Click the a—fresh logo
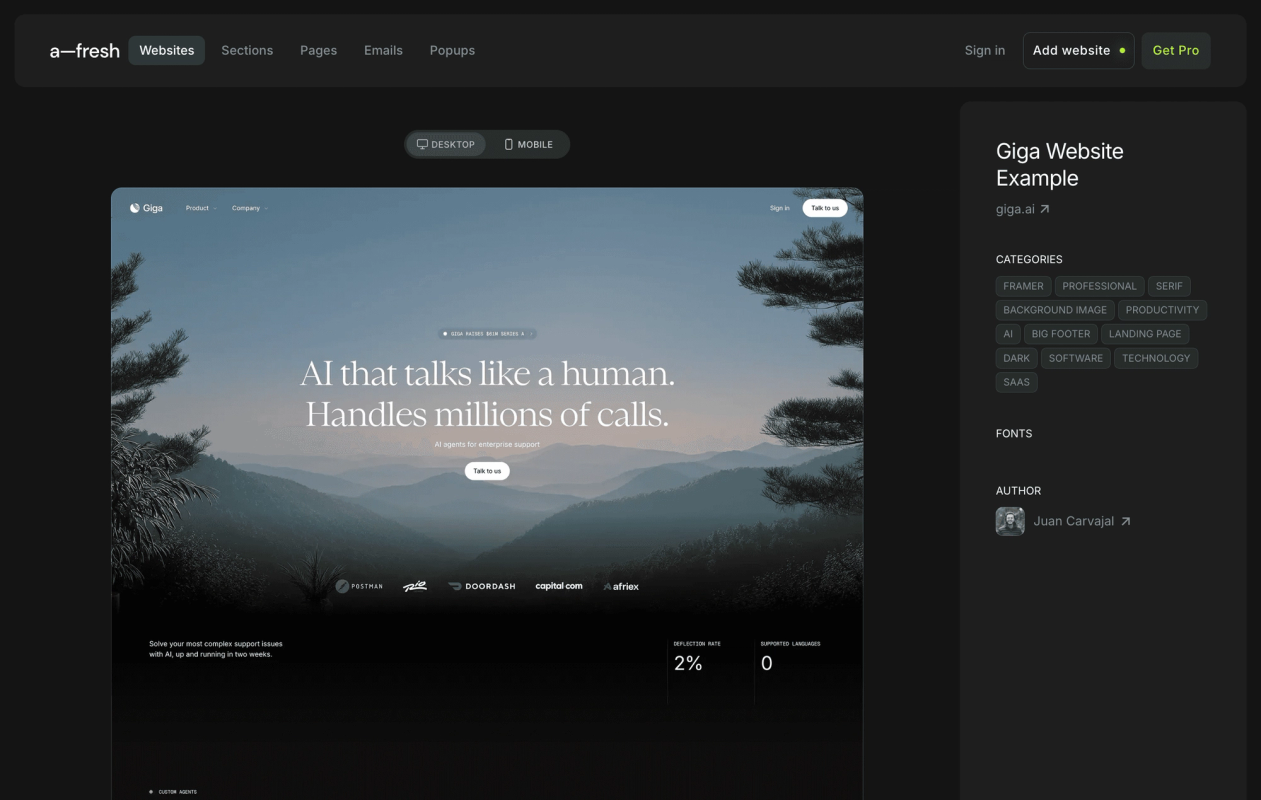 tap(85, 50)
